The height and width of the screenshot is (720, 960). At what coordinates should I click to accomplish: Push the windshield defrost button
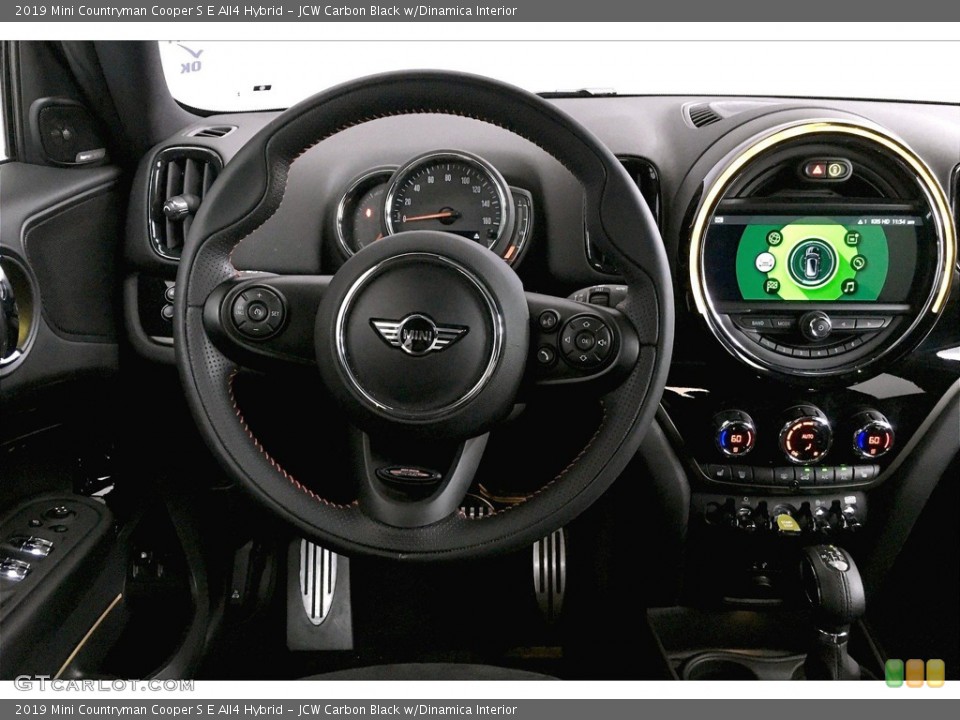[743, 474]
